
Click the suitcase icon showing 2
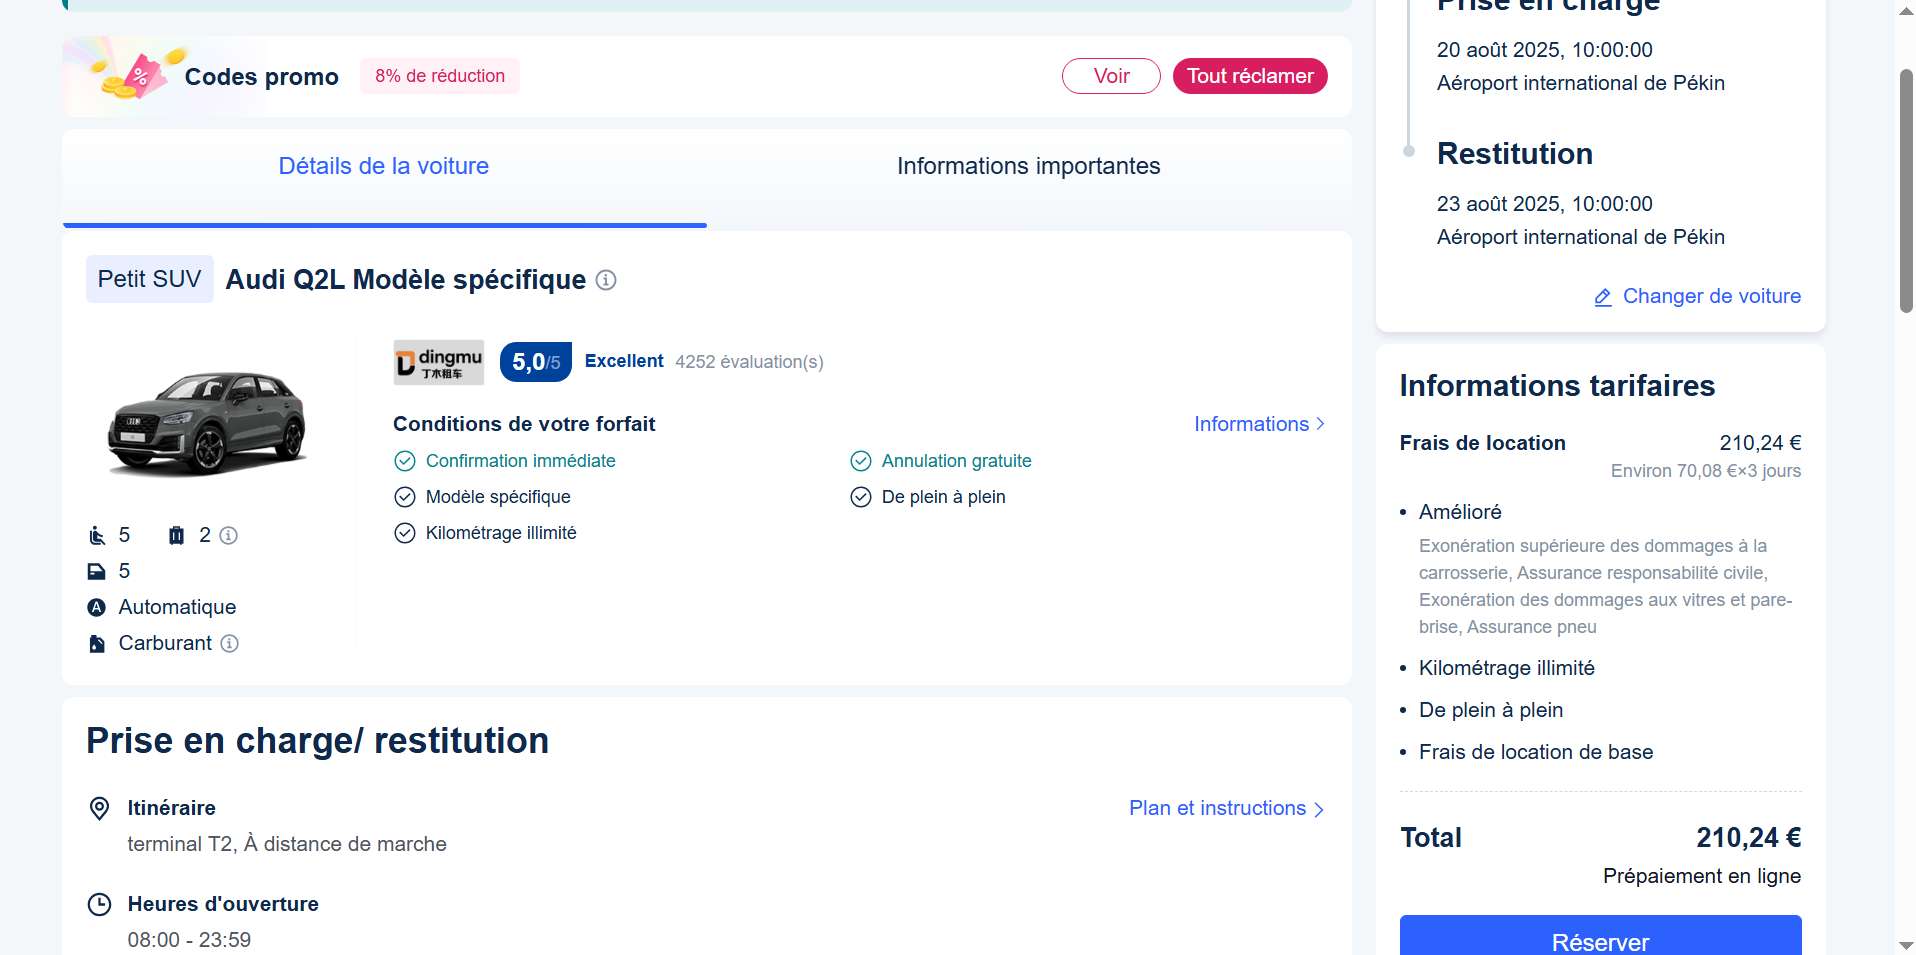tap(177, 535)
